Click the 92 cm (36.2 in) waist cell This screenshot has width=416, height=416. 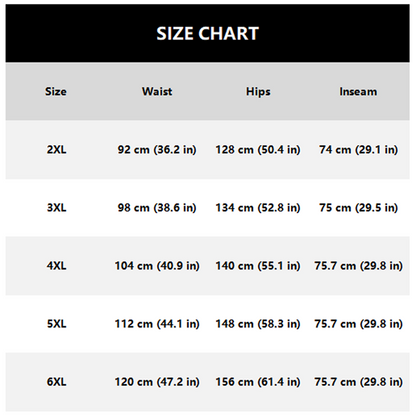(x=157, y=150)
